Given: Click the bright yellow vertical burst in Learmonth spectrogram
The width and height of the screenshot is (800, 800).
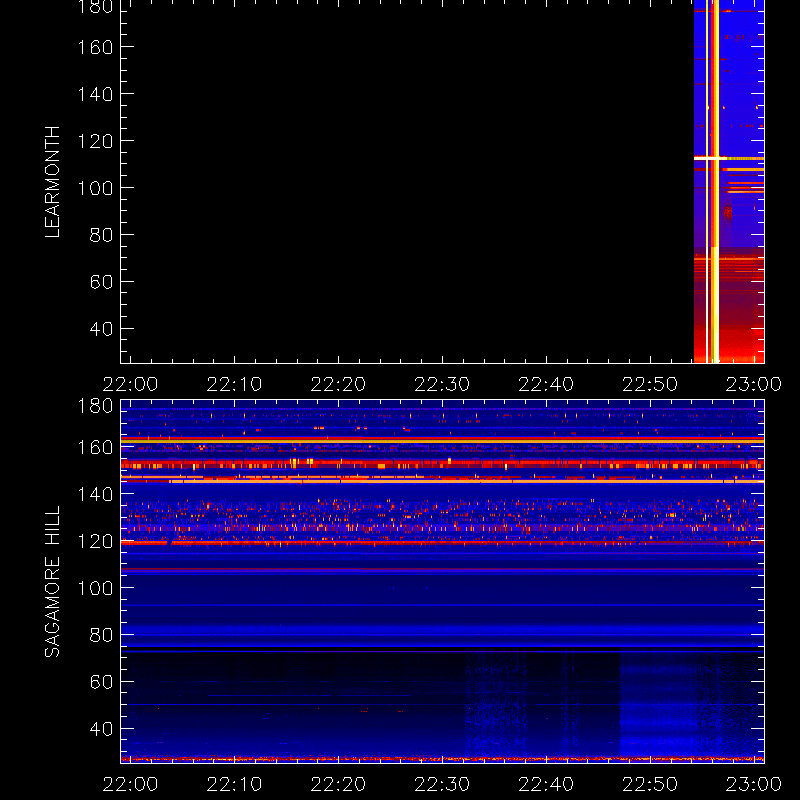Looking at the screenshot, I should click(715, 182).
